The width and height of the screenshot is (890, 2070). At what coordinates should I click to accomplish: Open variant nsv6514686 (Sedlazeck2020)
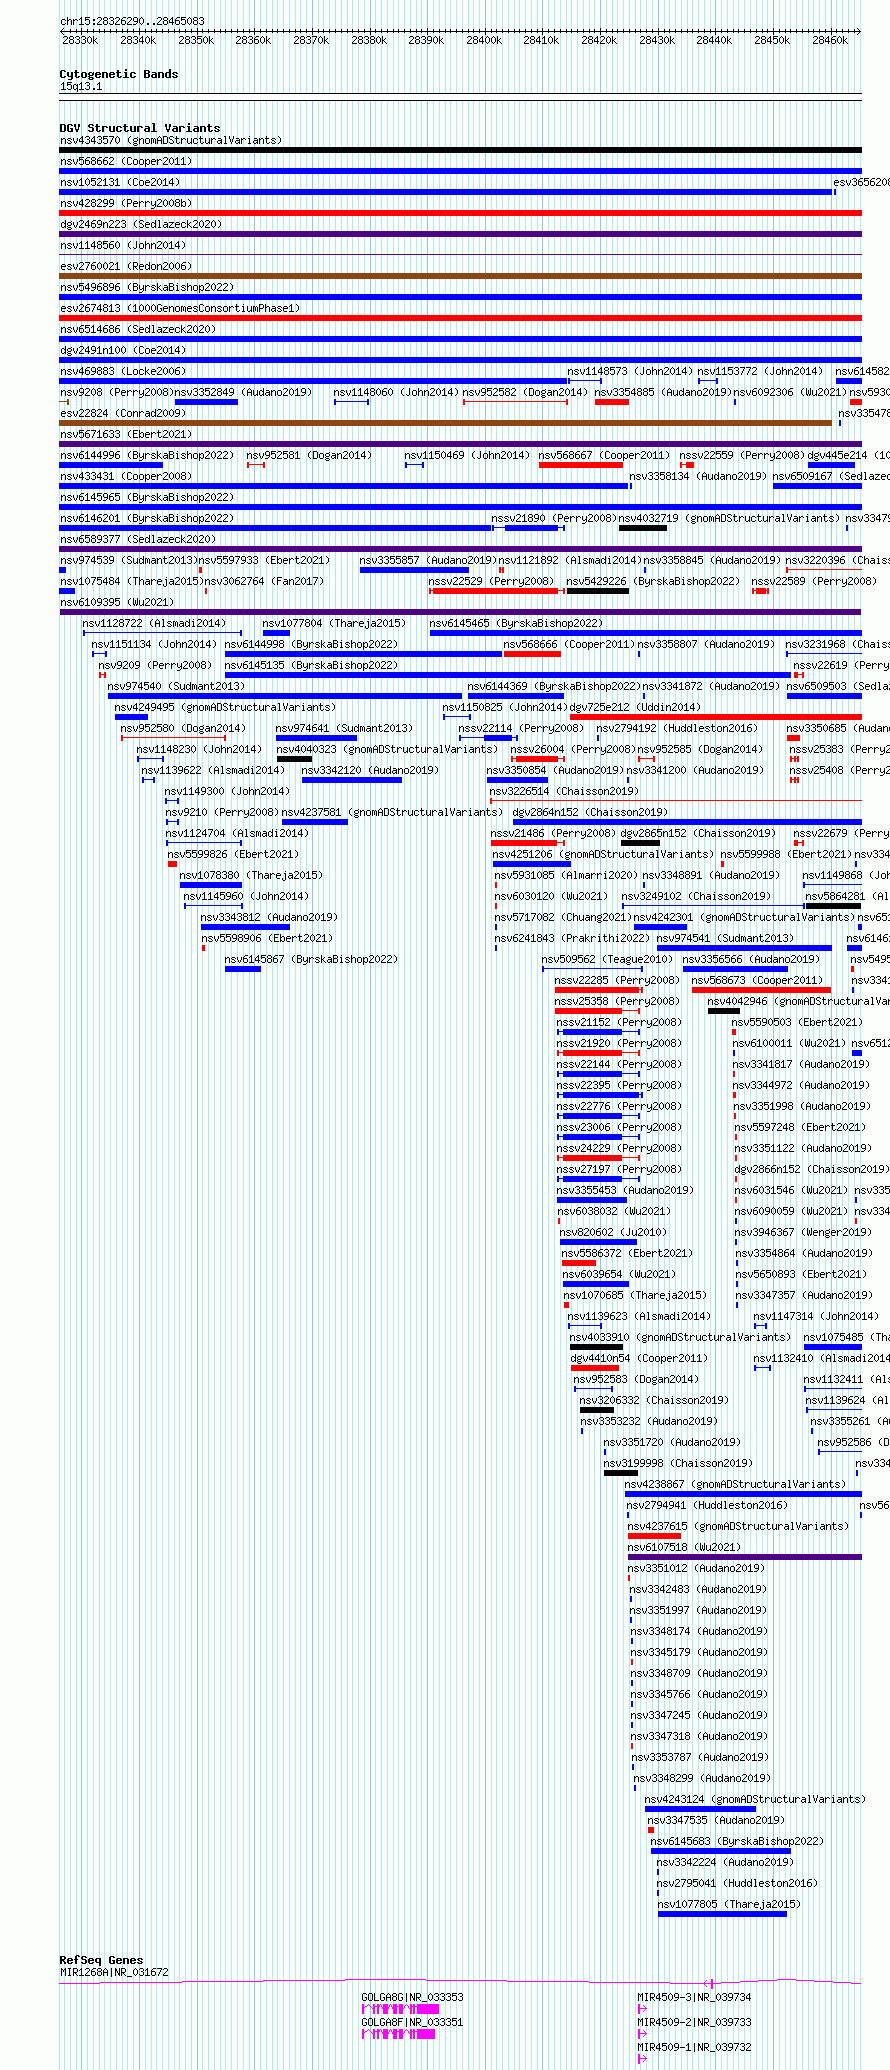tap(138, 329)
